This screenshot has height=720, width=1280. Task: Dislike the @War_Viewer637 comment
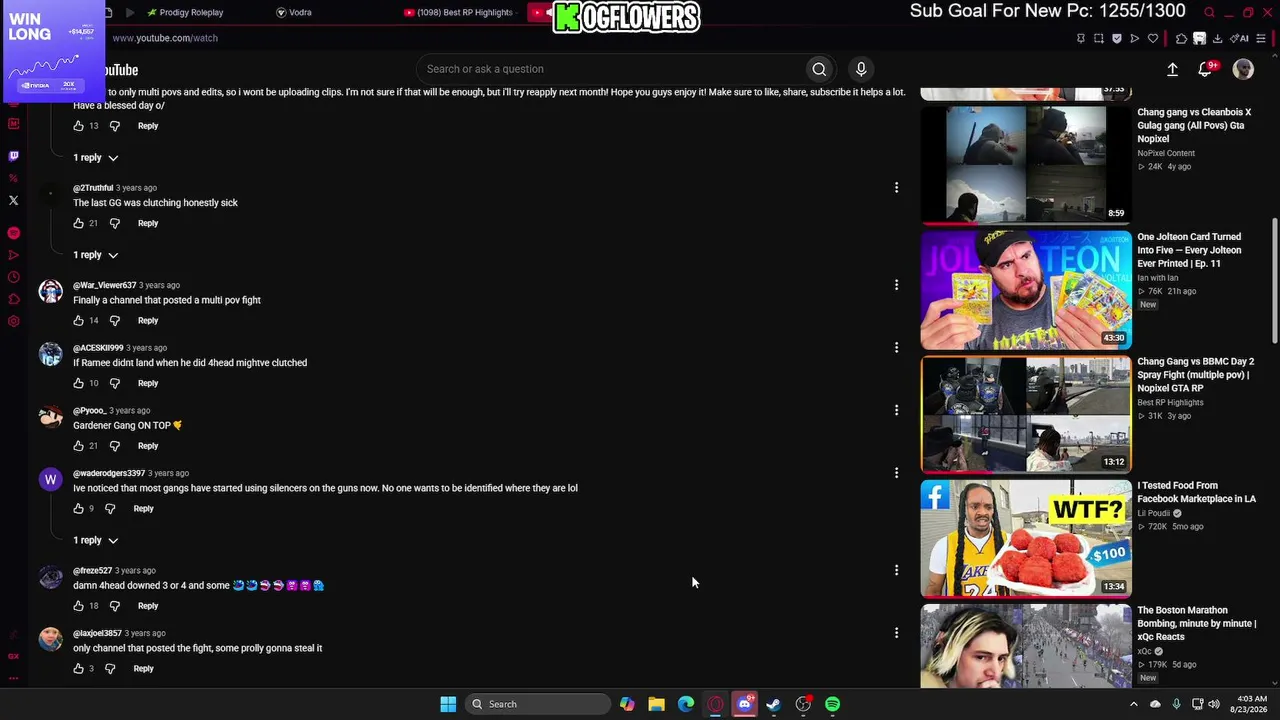[x=114, y=321]
